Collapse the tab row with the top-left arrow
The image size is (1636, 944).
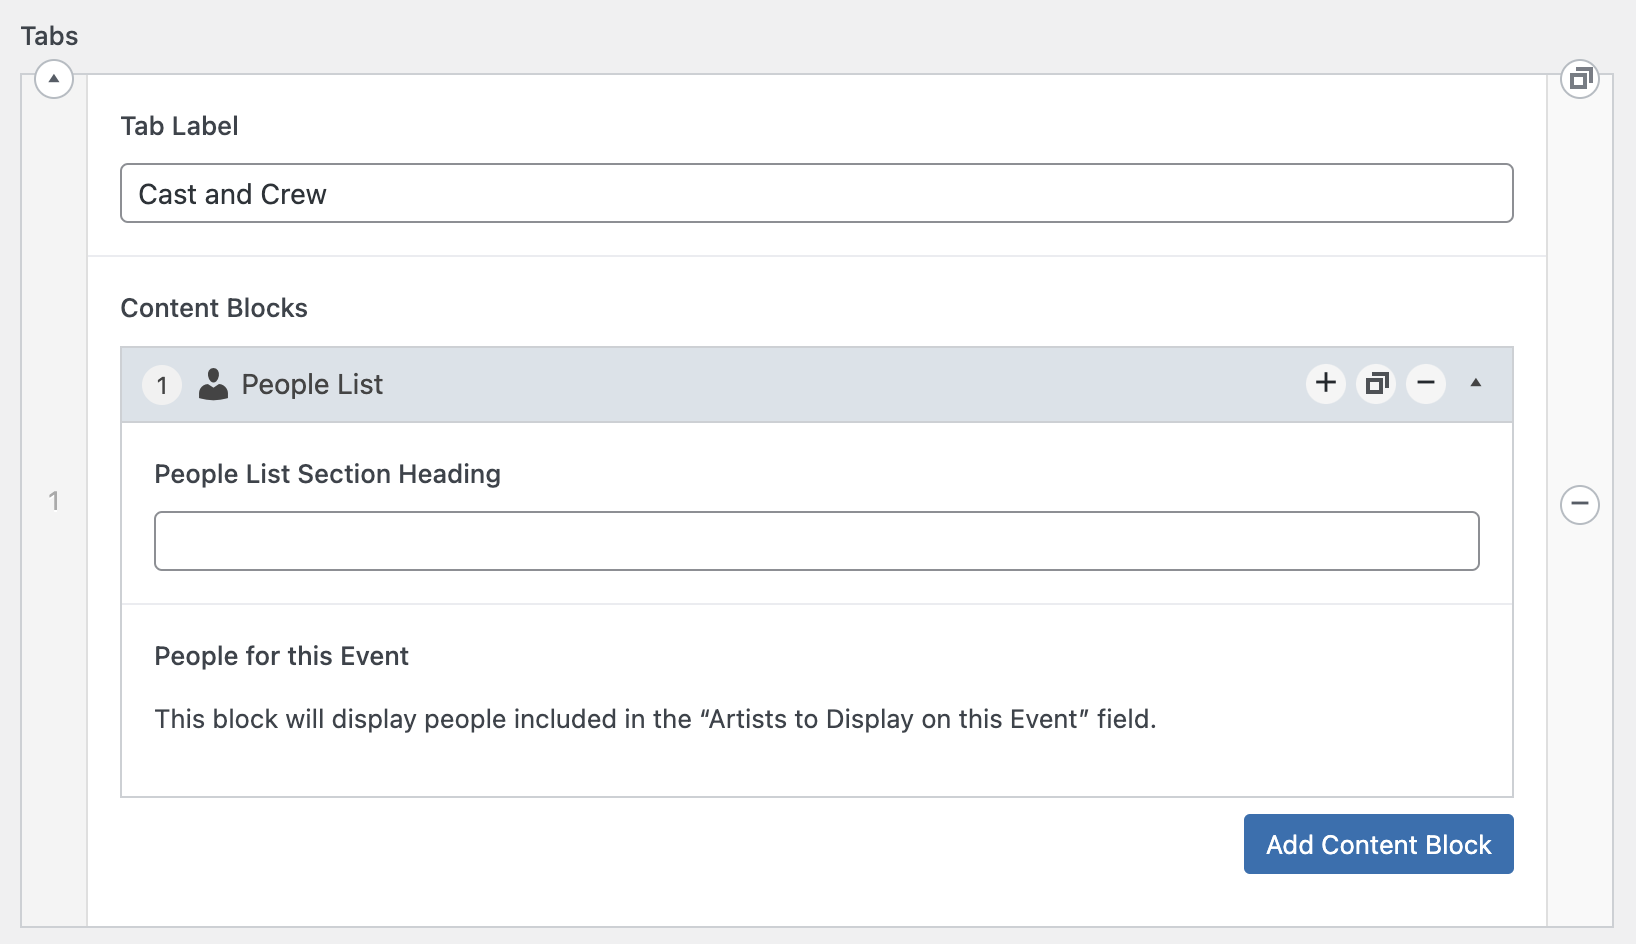coord(54,78)
